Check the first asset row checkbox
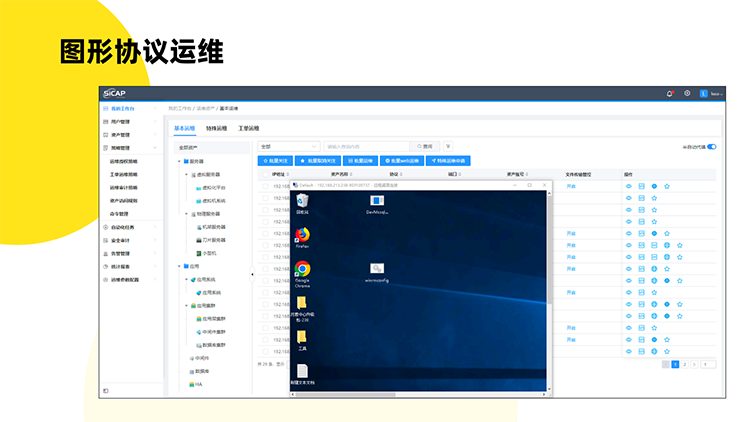The height and width of the screenshot is (422, 750). [x=265, y=186]
